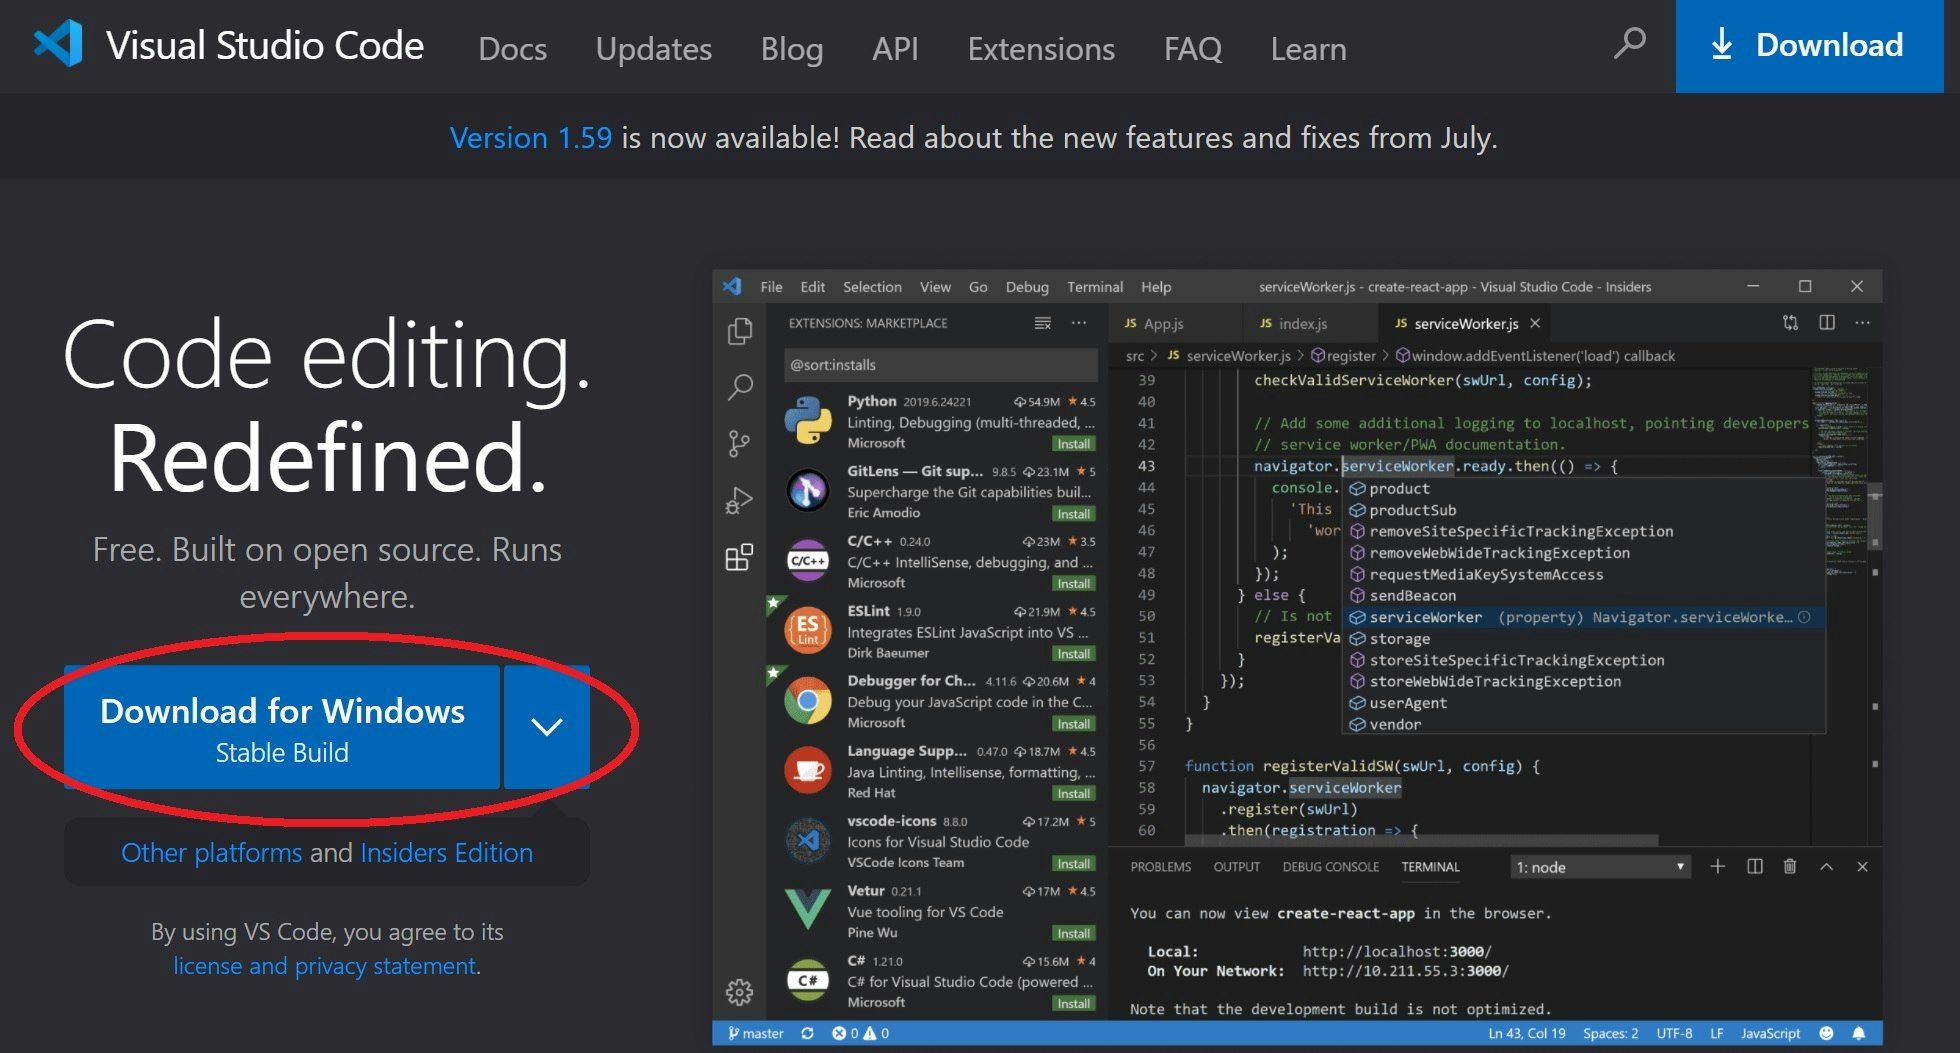Click the register breadcrumb item
Image resolution: width=1960 pixels, height=1053 pixels.
[x=1343, y=356]
